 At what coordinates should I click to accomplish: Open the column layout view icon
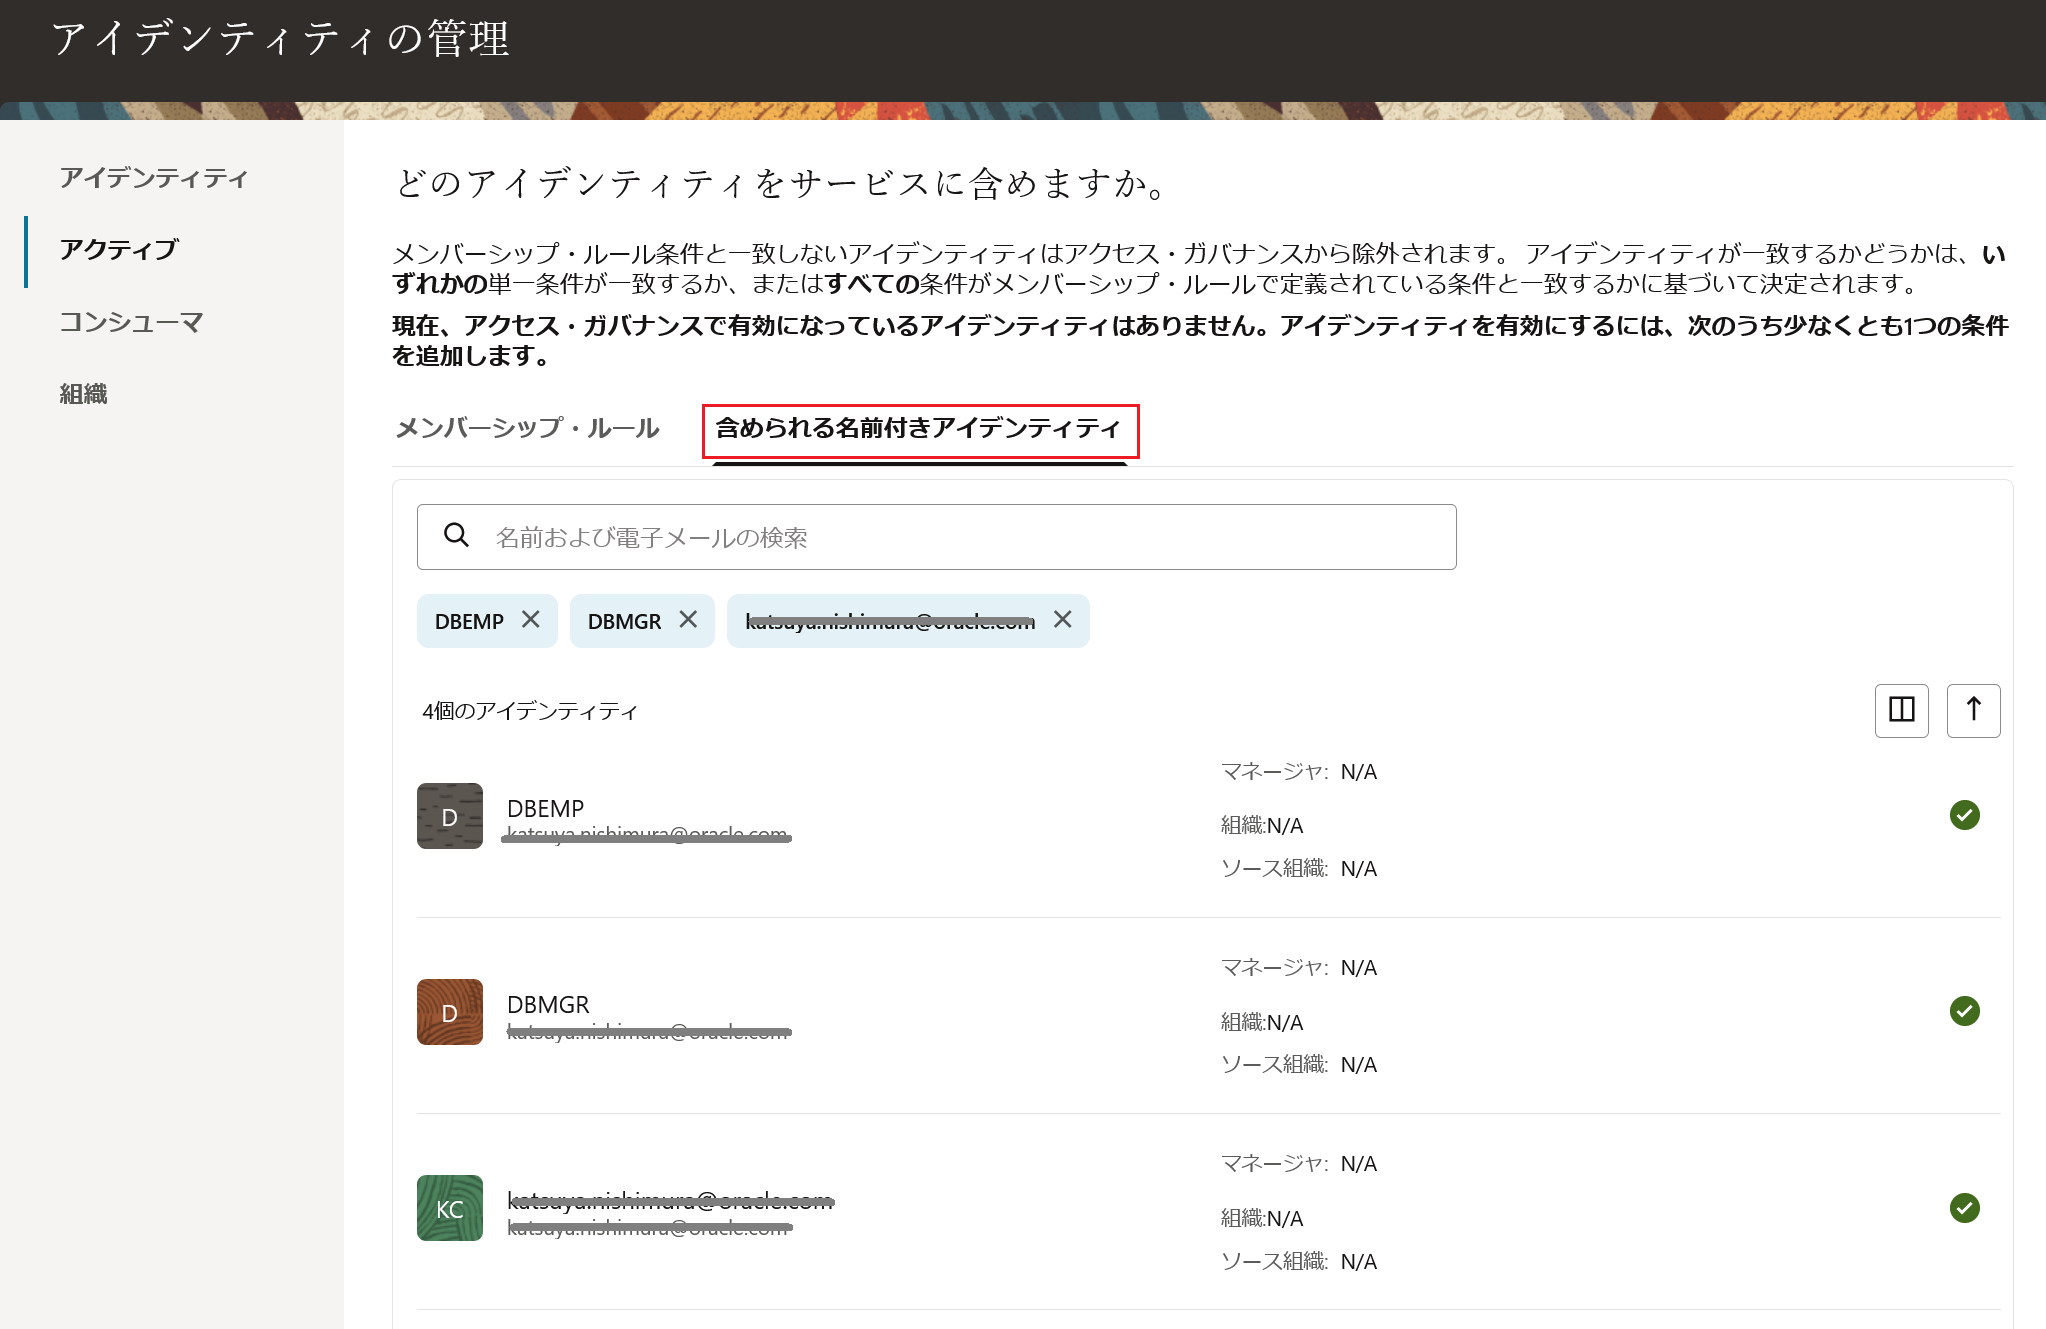point(1901,710)
